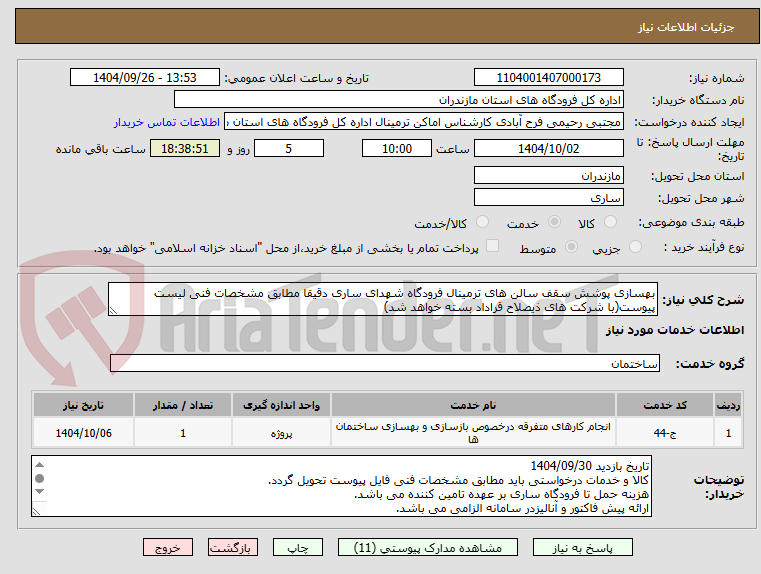Click quantity cell 1 in services table
This screenshot has height=574, width=761.
(183, 433)
